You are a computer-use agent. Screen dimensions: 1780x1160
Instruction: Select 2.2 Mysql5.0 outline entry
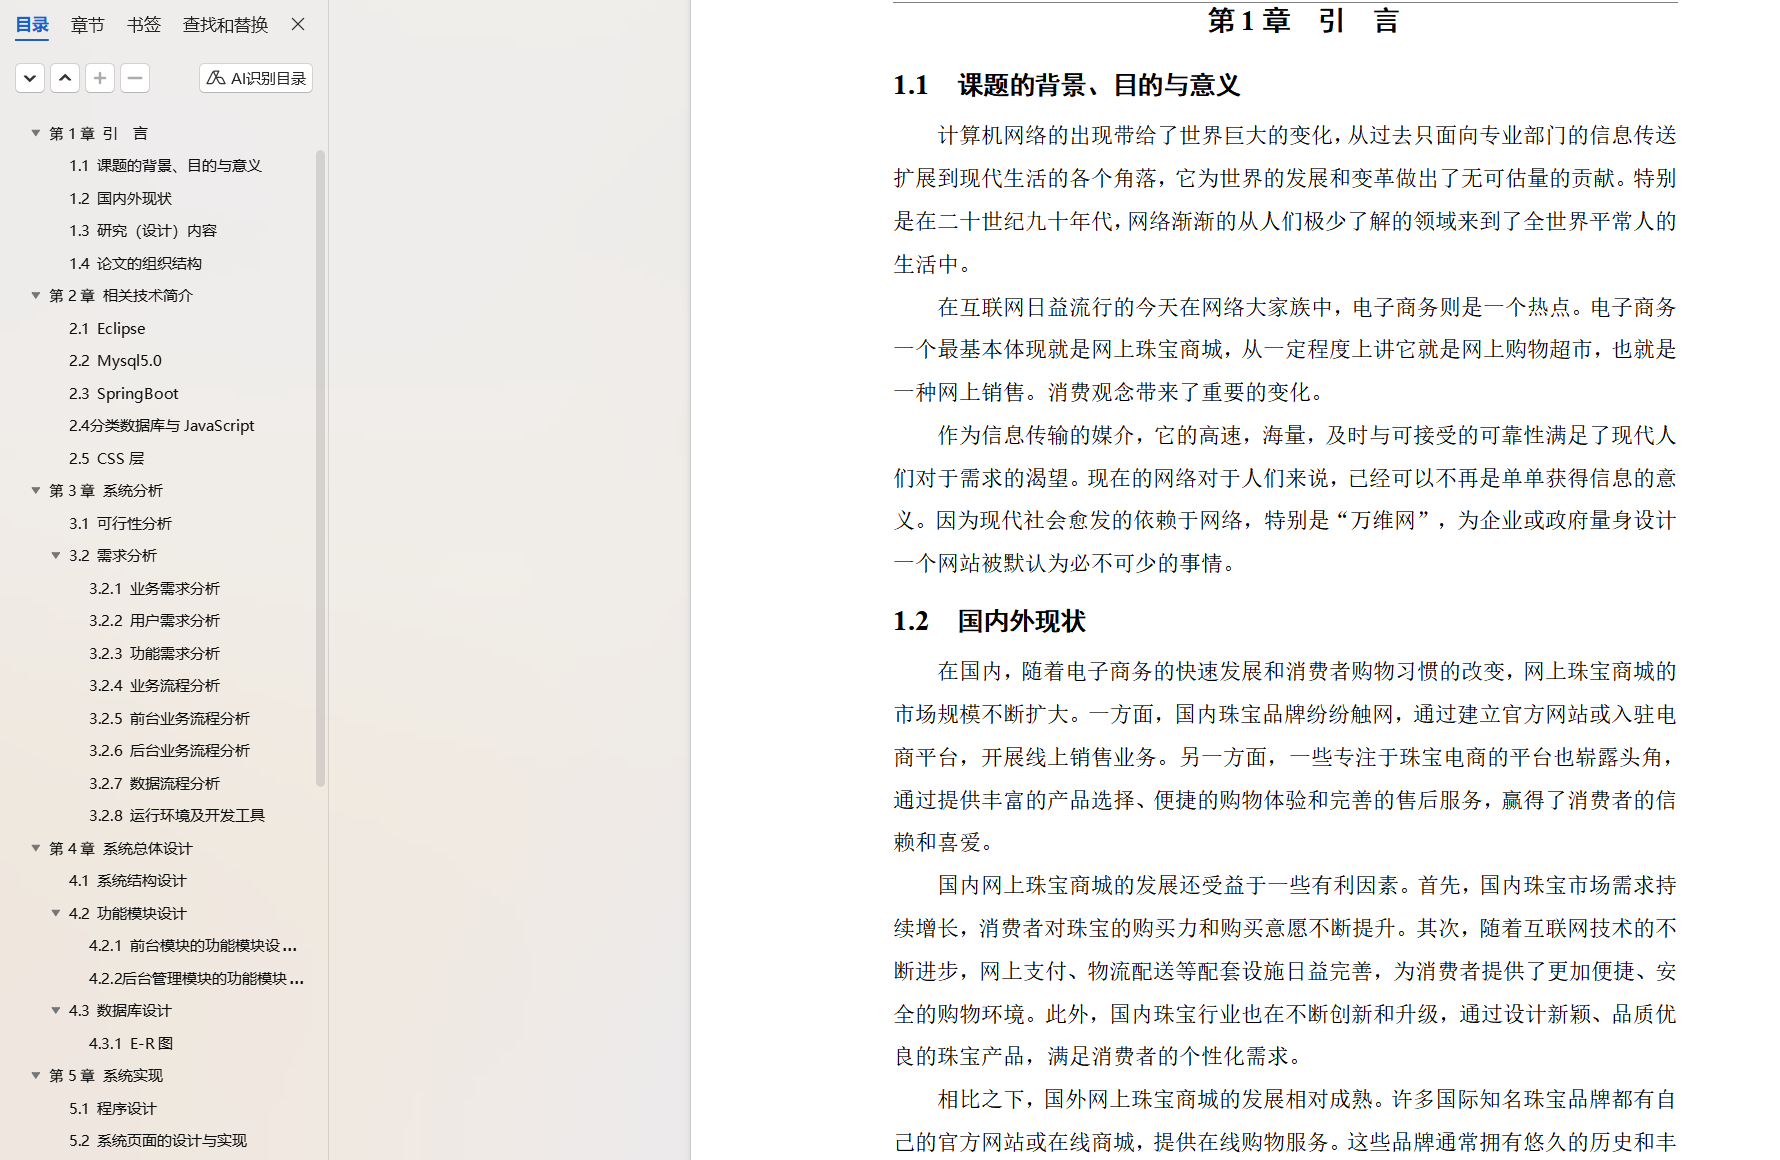point(115,361)
